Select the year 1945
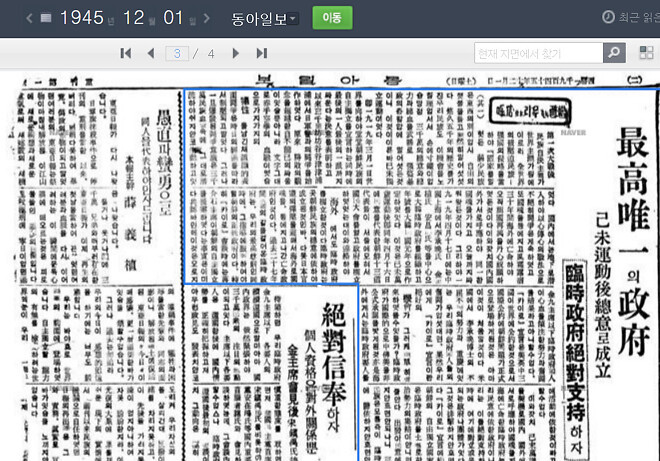 point(82,18)
